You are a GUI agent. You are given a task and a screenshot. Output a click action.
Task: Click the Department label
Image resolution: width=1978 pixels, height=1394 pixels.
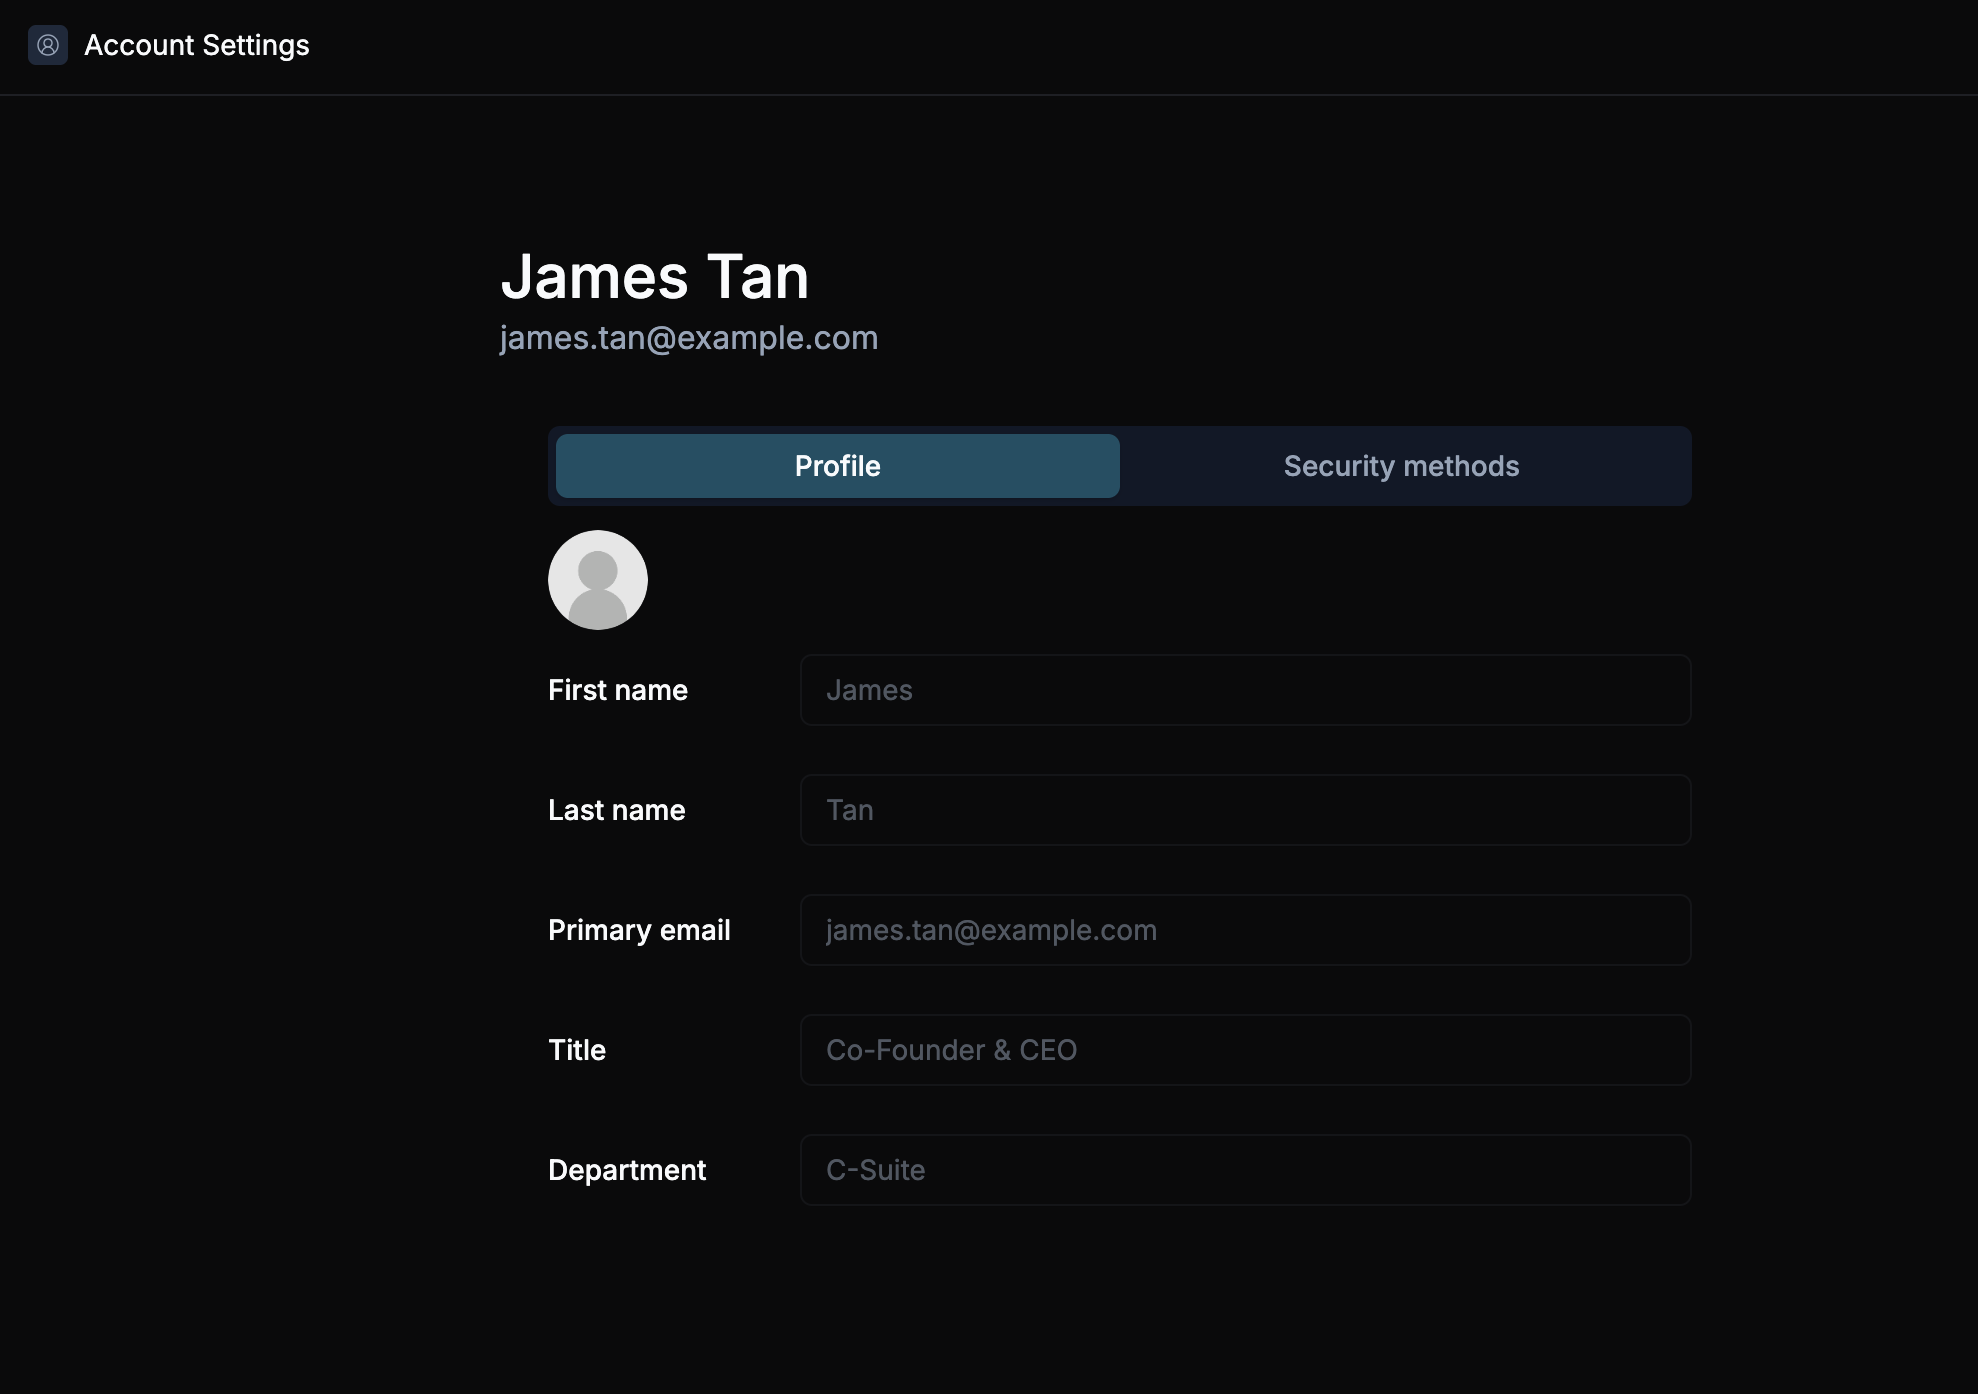tap(627, 1169)
